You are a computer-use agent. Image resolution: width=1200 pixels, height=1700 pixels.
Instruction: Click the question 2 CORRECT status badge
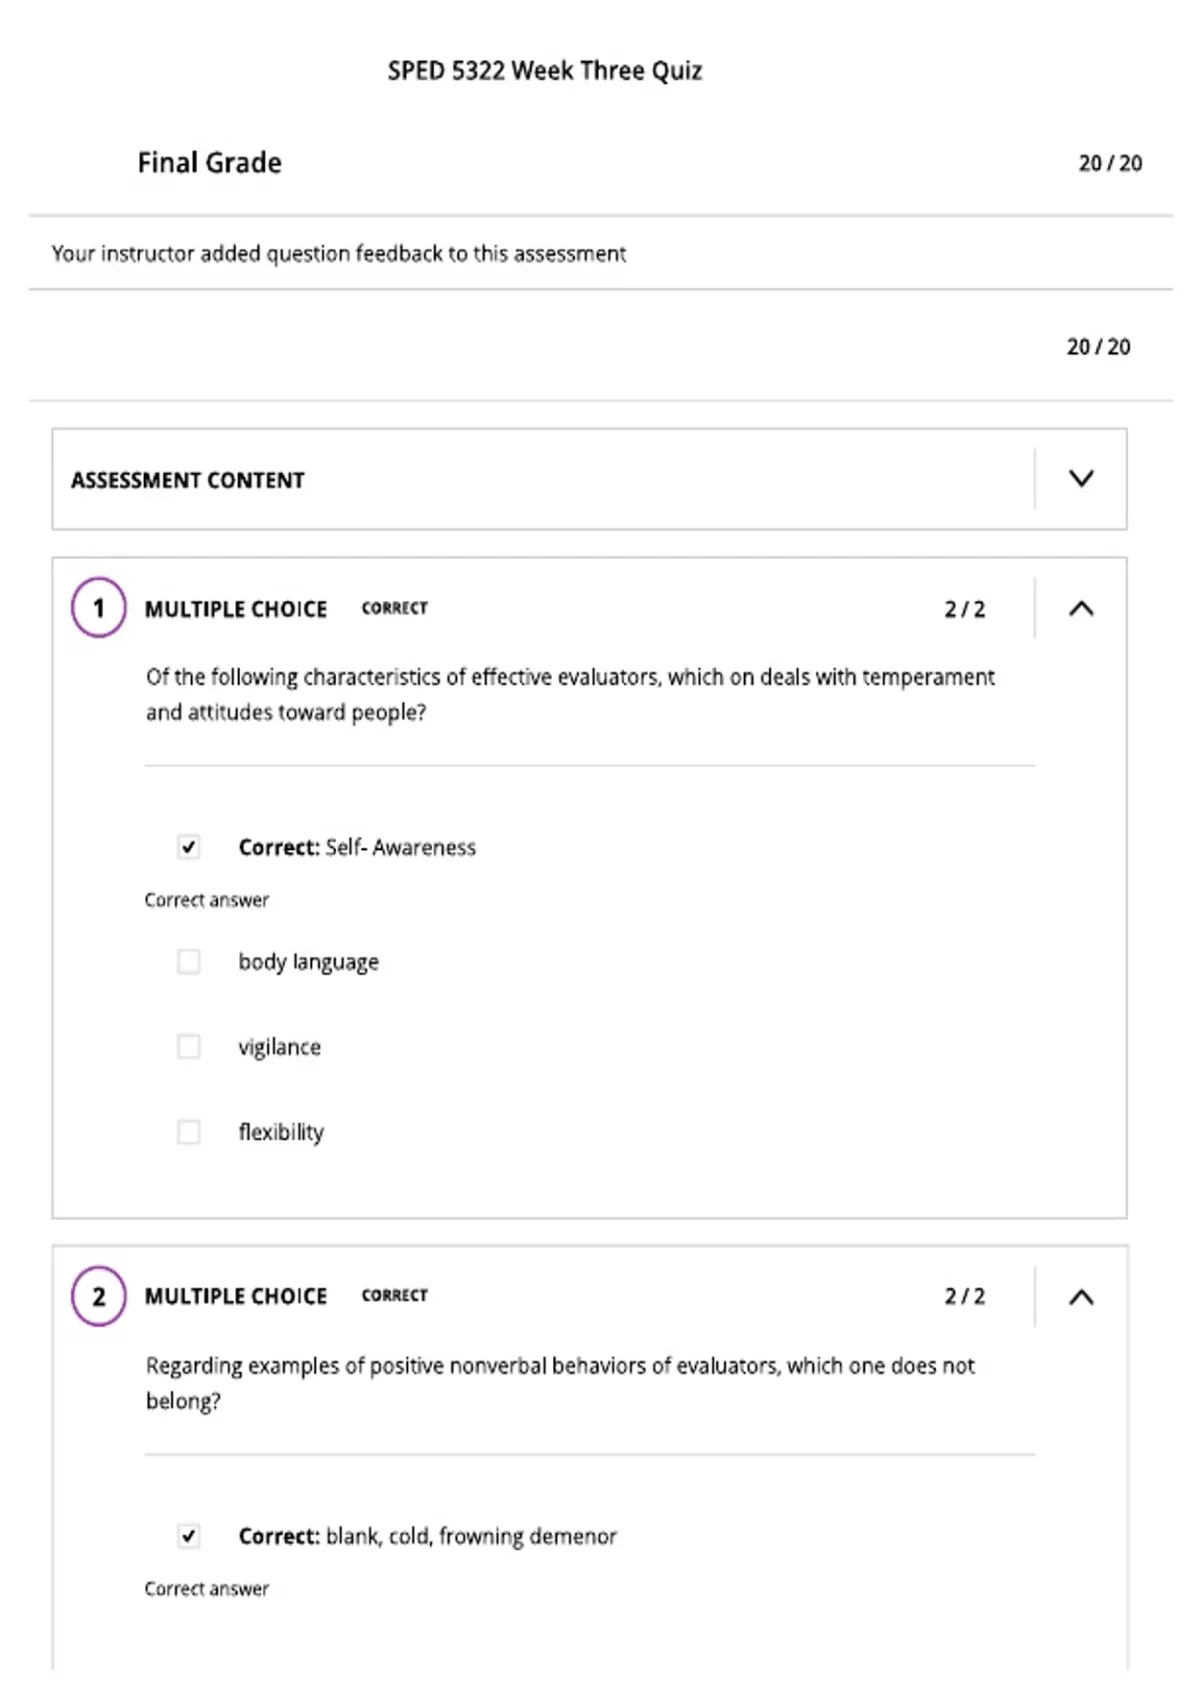394,1295
